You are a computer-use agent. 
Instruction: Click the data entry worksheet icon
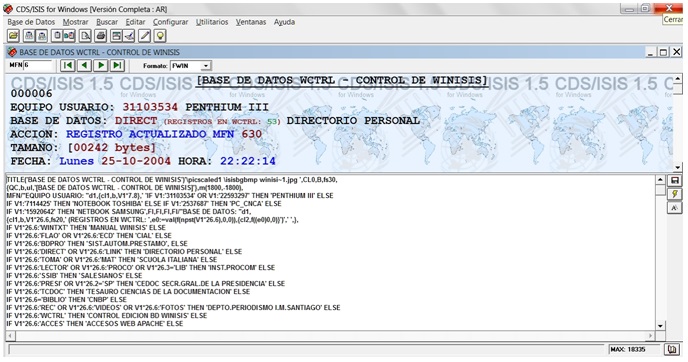(116, 36)
